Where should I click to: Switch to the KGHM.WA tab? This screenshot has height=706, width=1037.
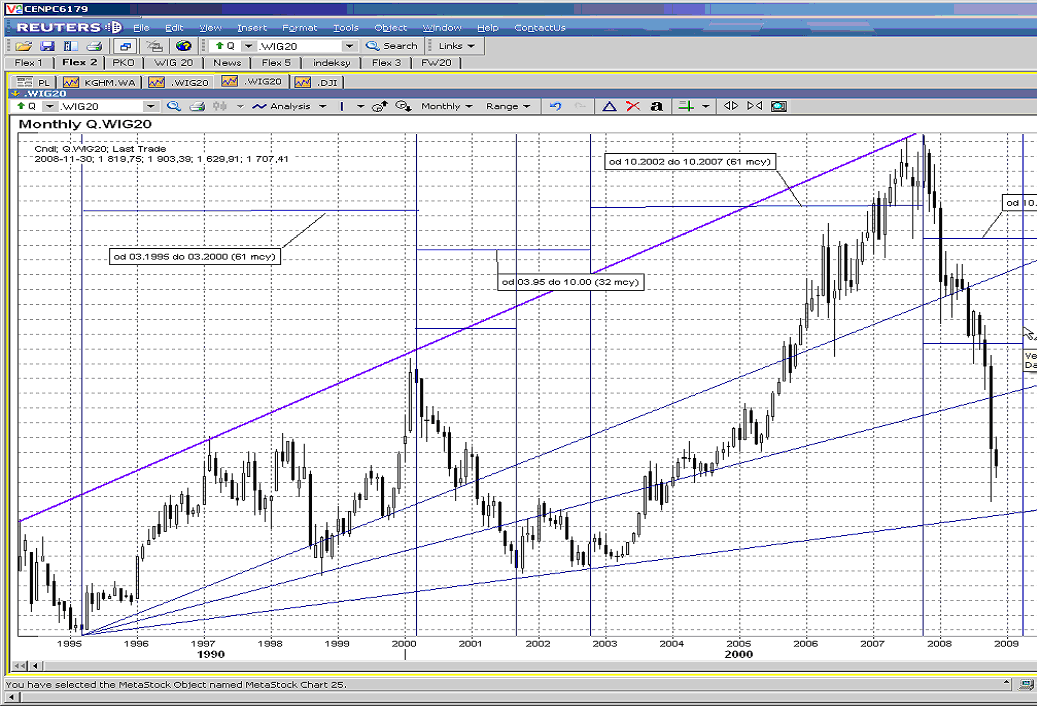pos(104,81)
